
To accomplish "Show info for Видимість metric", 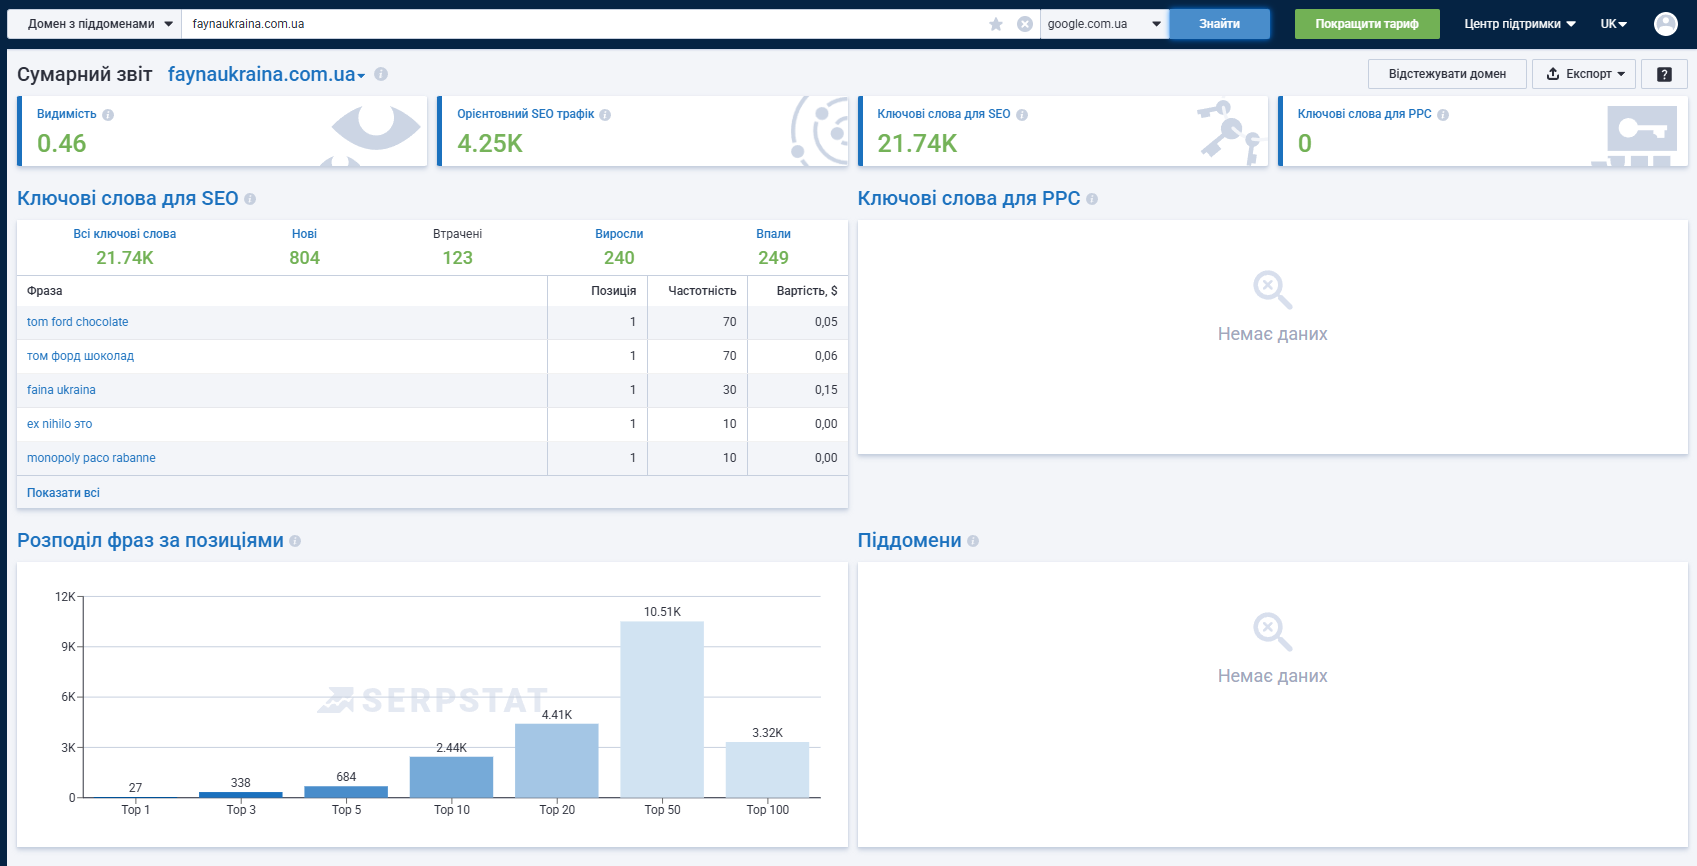I will tap(108, 115).
